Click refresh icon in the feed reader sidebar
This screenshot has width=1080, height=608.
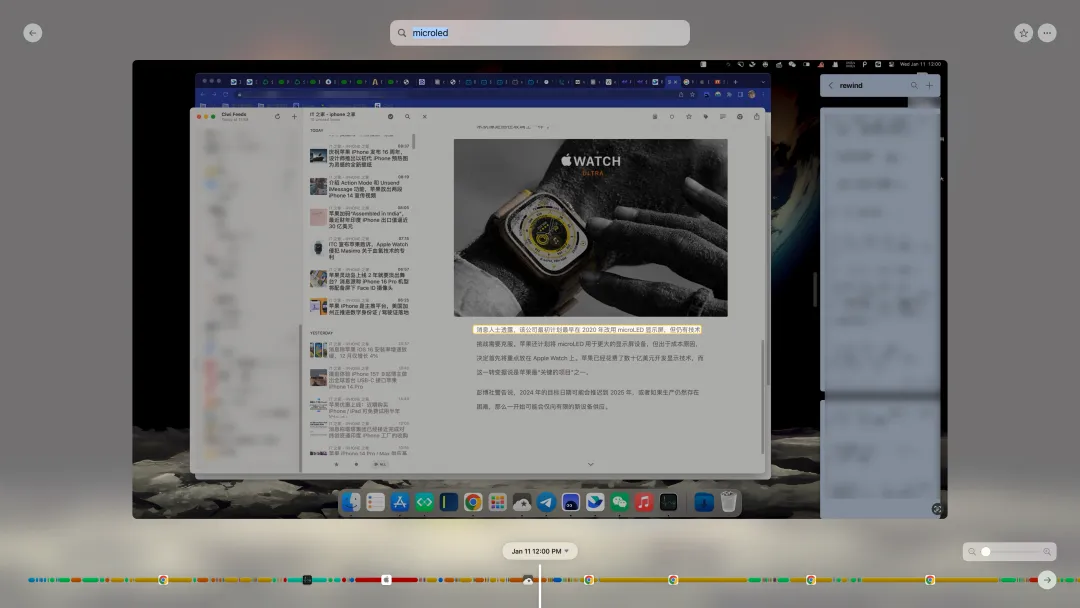[278, 116]
